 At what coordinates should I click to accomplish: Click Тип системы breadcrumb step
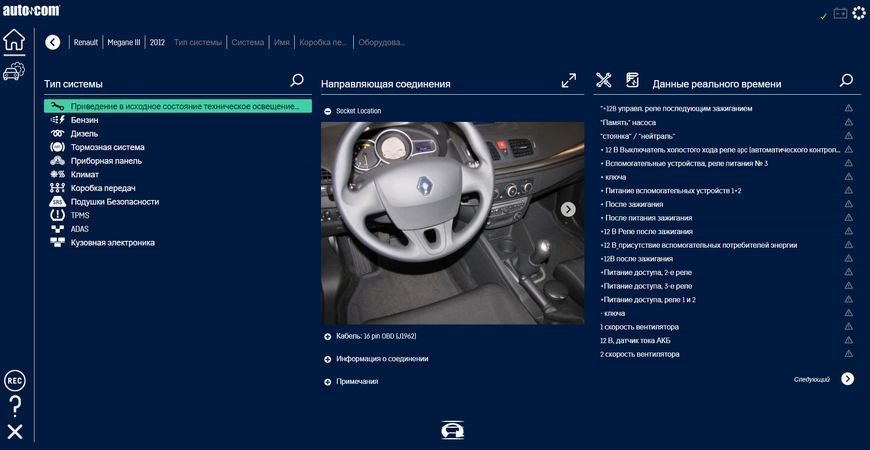coord(198,42)
